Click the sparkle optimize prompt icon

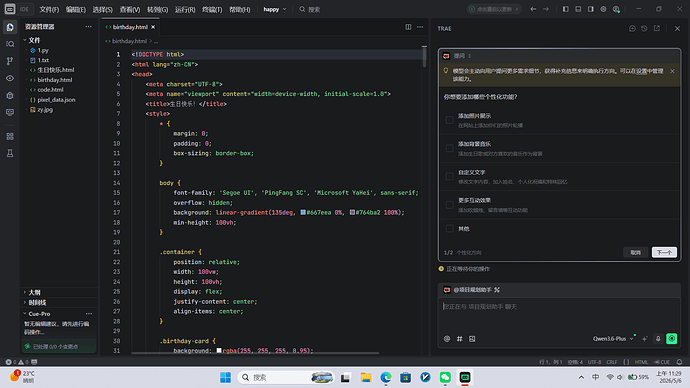click(x=645, y=339)
